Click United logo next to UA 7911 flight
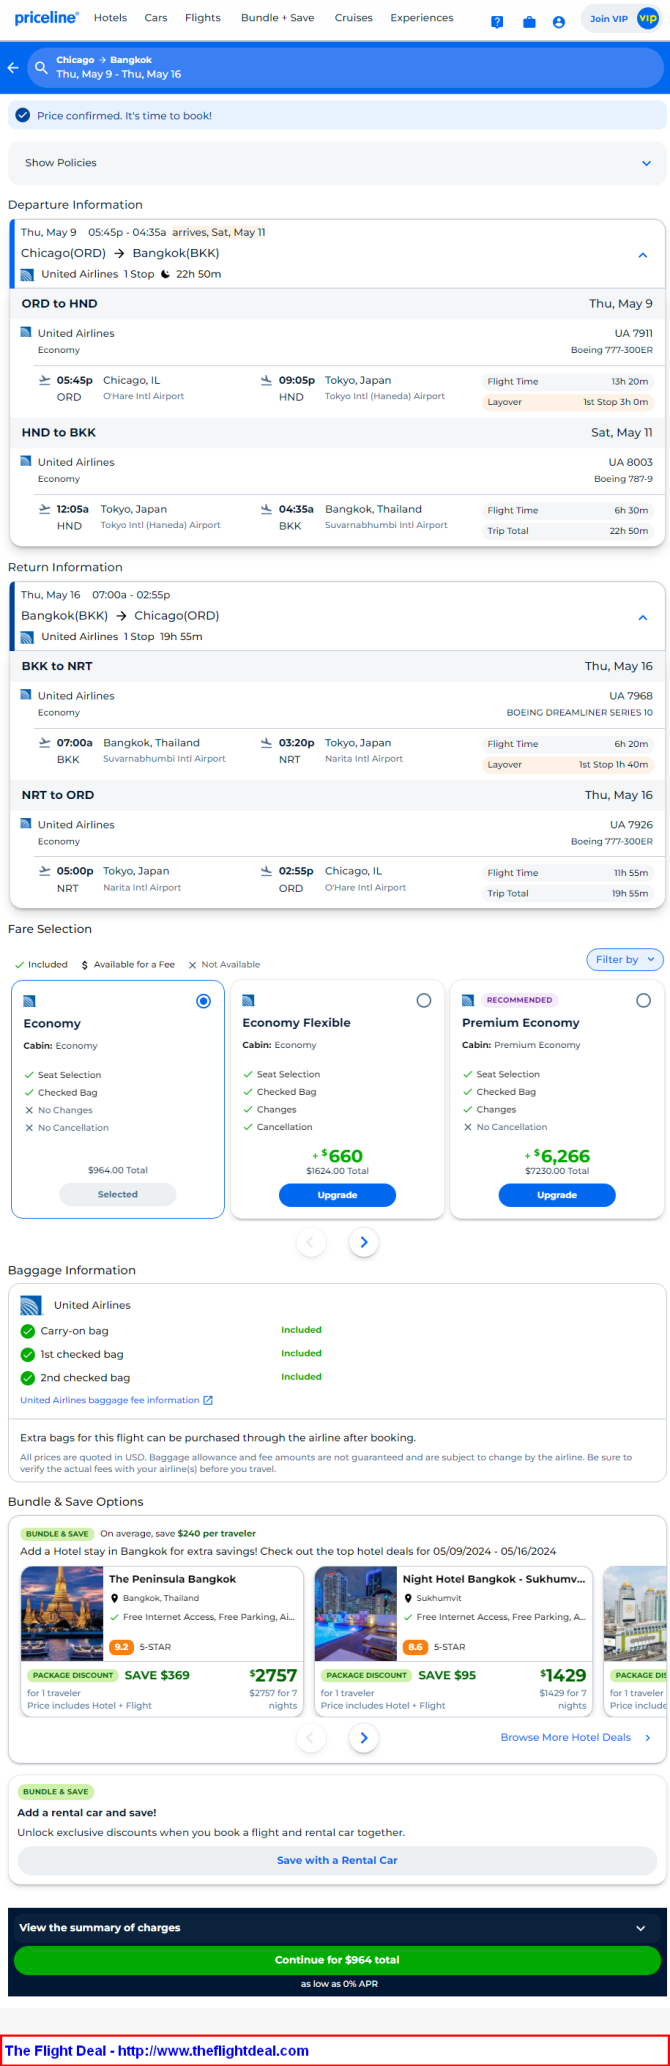Screen dimensions: 670x2066 [x=26, y=332]
